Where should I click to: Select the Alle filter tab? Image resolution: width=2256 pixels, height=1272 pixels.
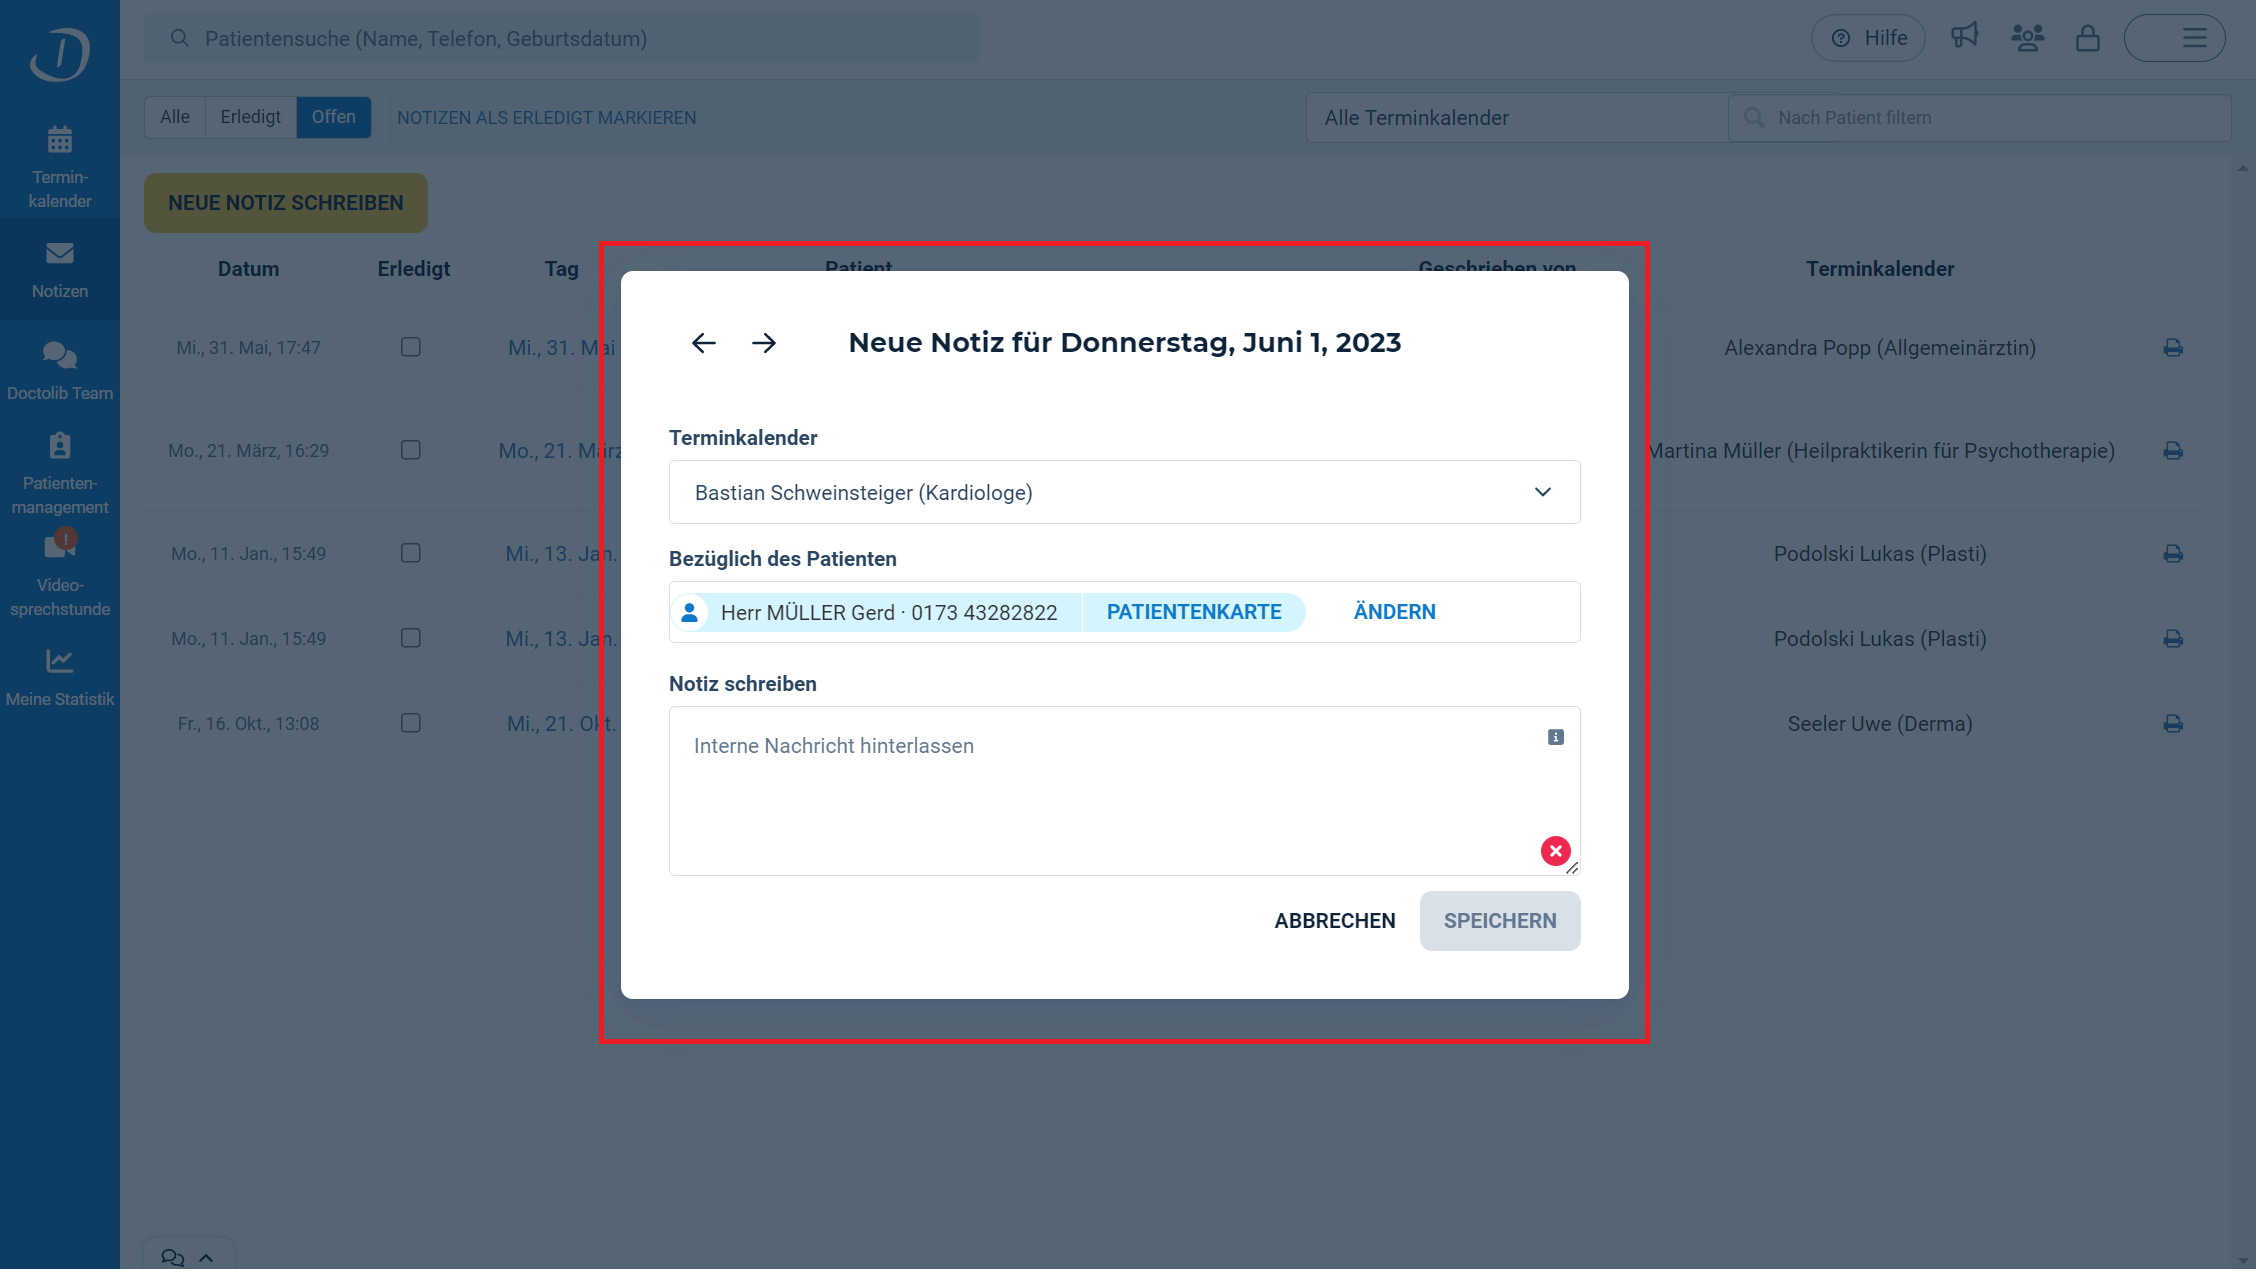coord(175,117)
